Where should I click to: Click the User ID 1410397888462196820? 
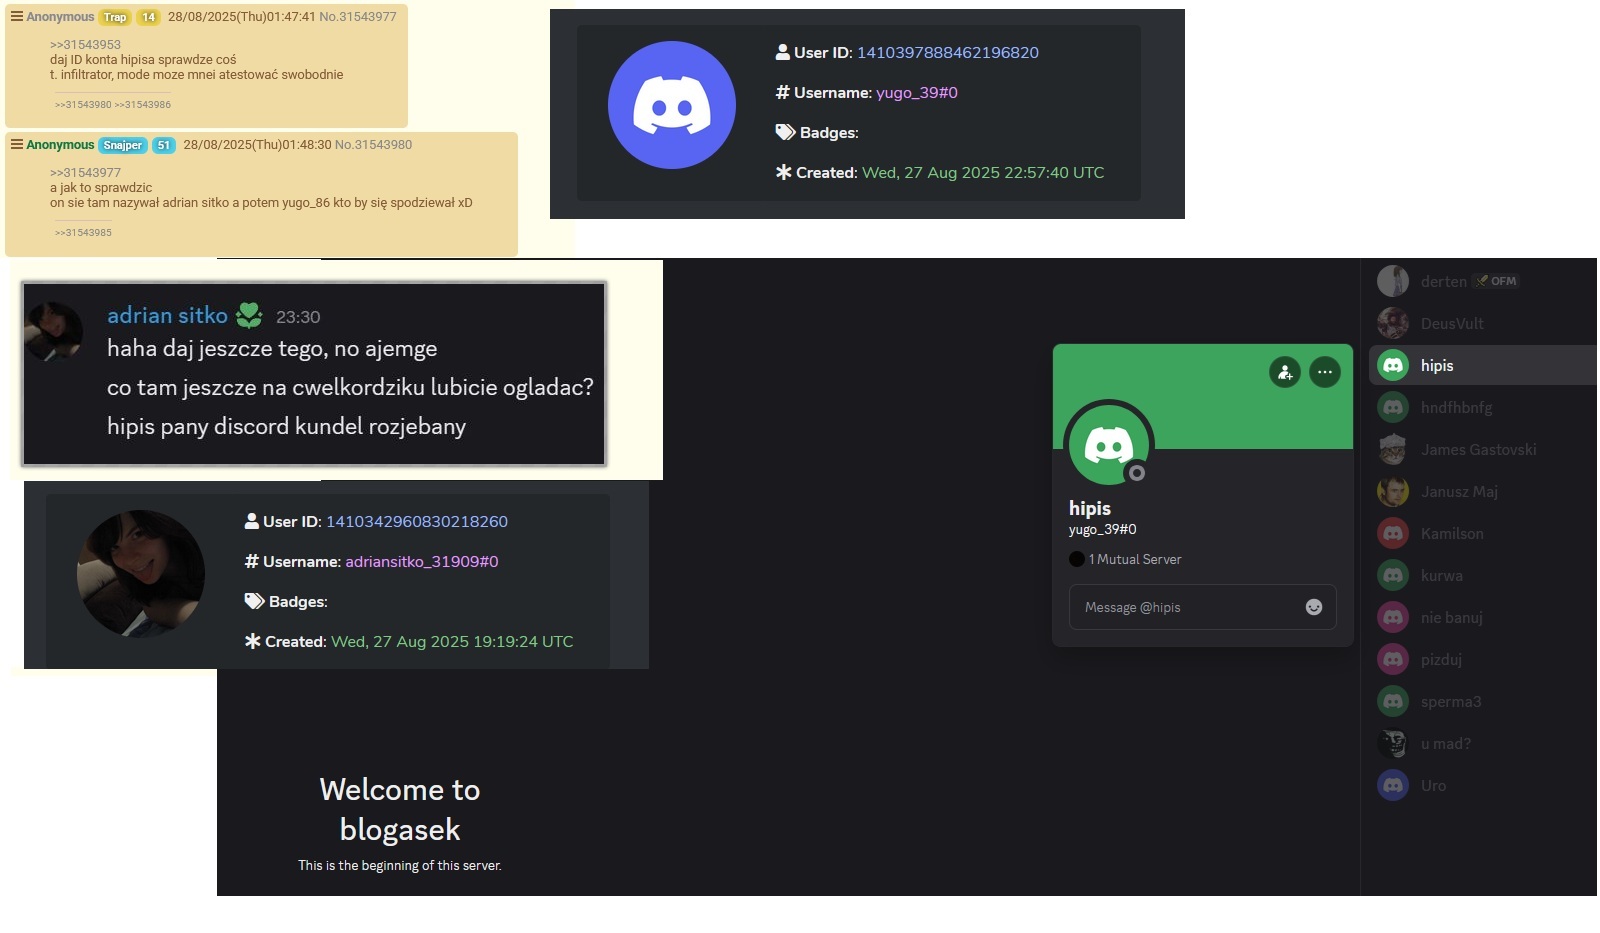[x=947, y=53]
